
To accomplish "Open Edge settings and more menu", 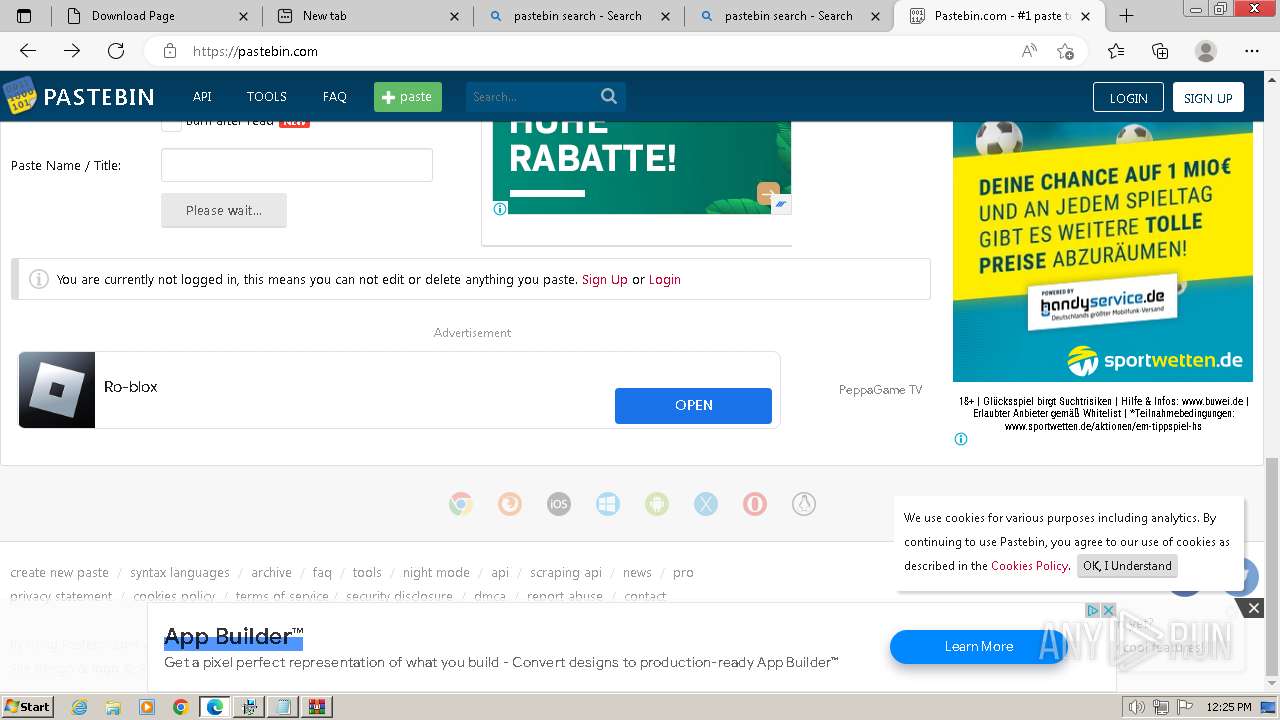I will point(1252,51).
